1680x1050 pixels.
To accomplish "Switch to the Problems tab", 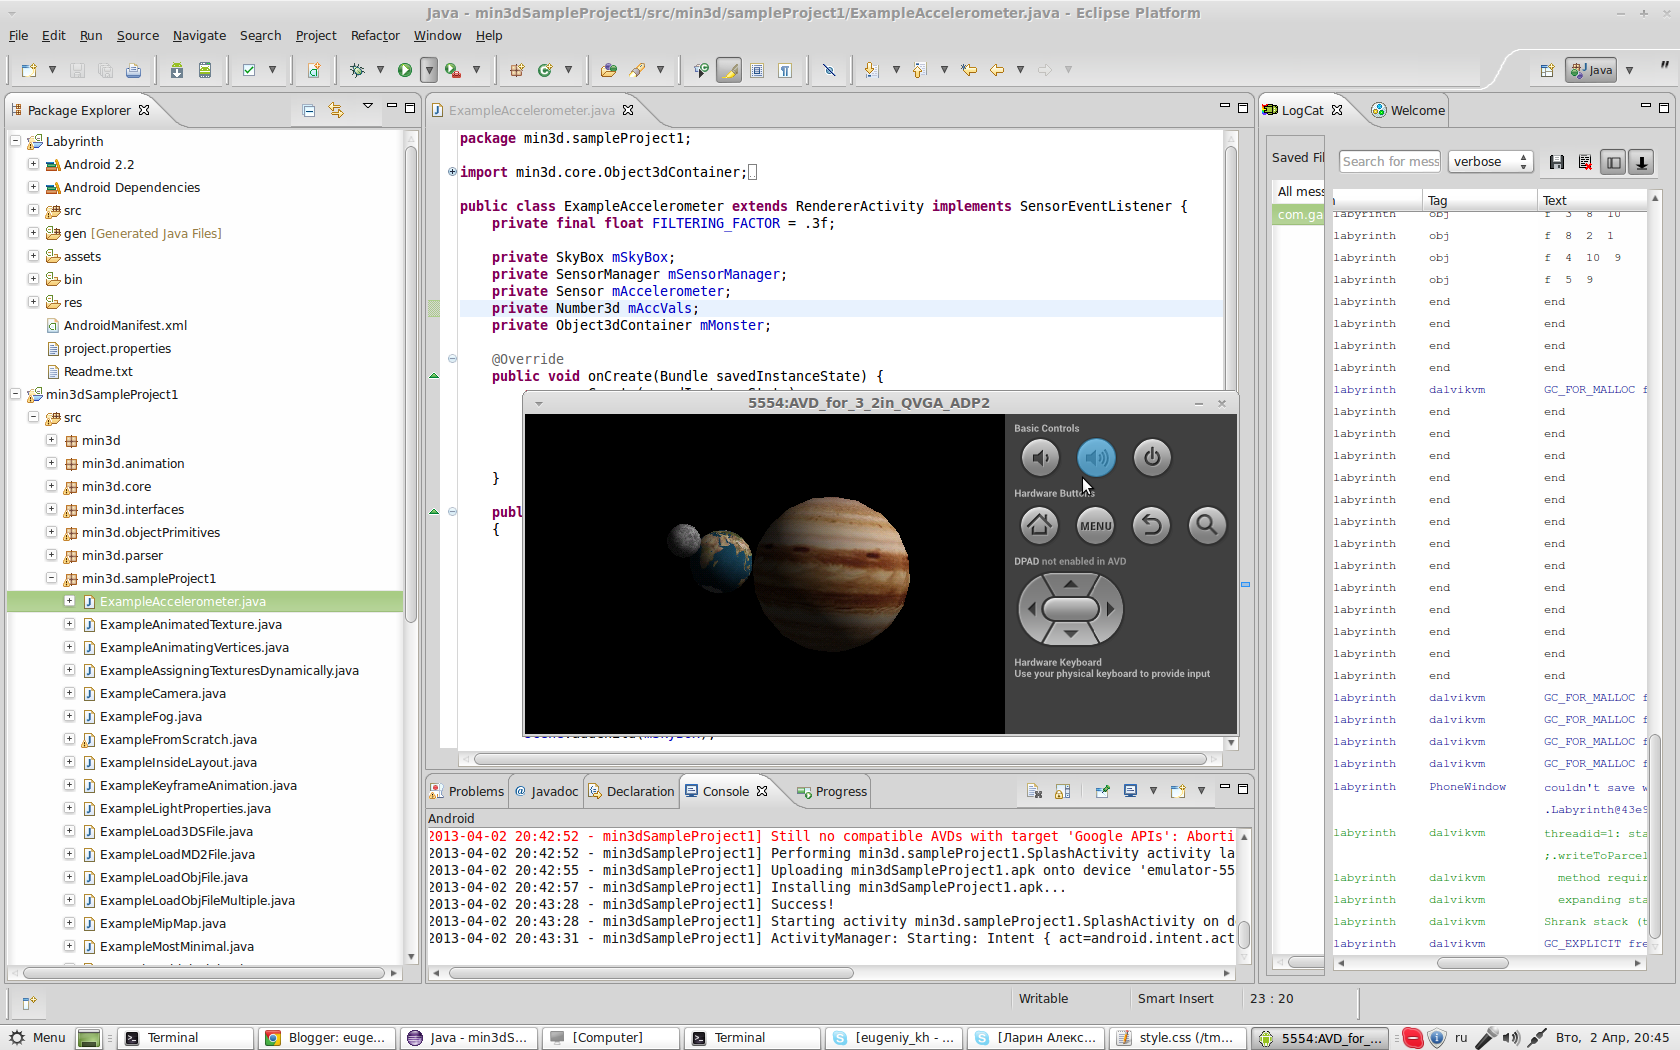I will click(x=467, y=791).
